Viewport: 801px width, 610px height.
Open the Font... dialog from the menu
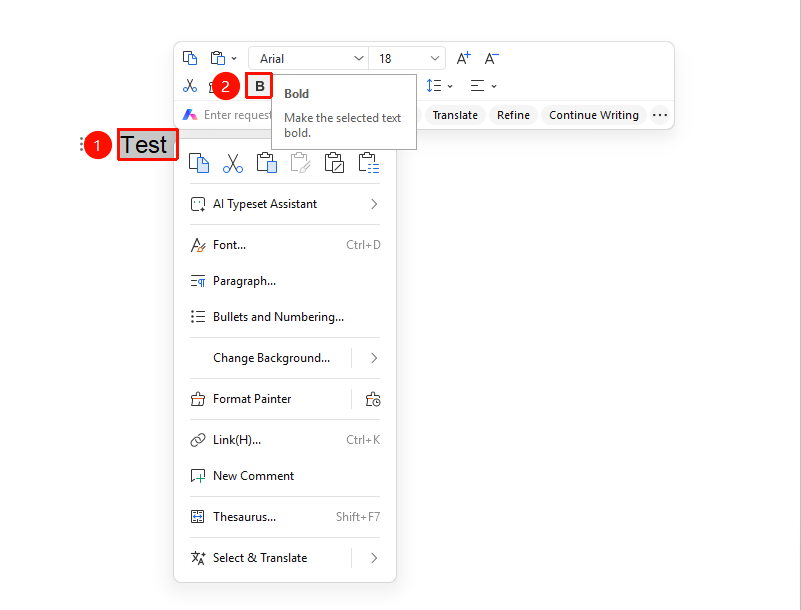[285, 245]
